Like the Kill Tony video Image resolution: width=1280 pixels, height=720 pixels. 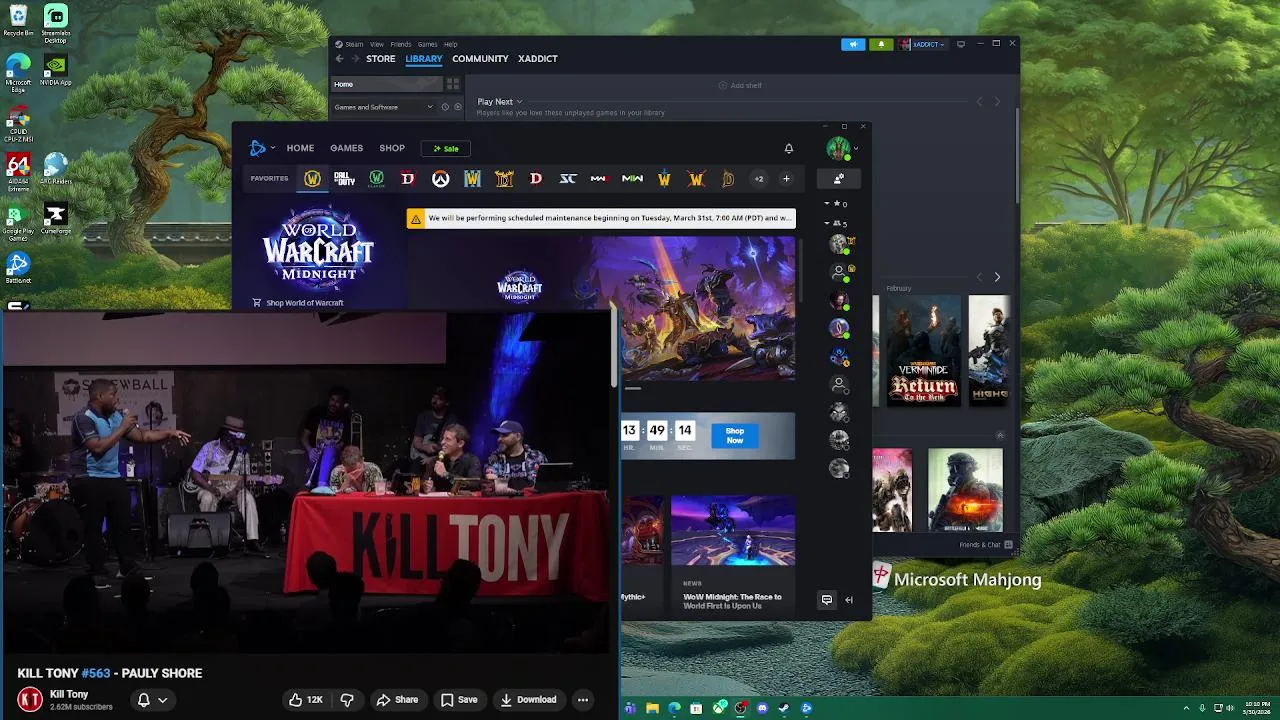point(305,700)
